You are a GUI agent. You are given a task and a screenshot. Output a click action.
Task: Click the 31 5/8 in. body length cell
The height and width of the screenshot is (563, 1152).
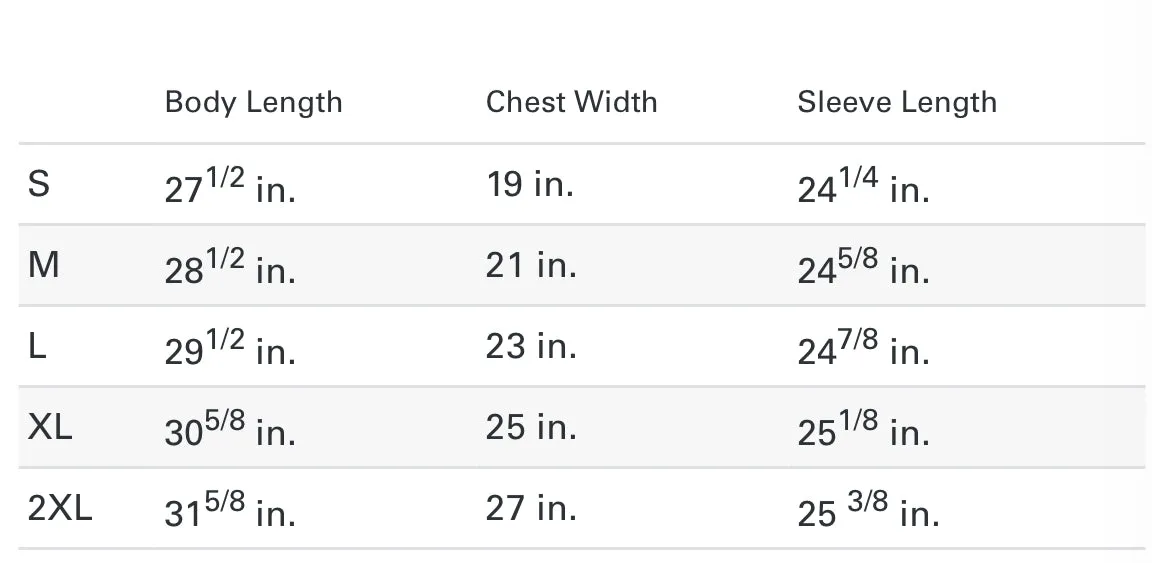click(x=230, y=510)
